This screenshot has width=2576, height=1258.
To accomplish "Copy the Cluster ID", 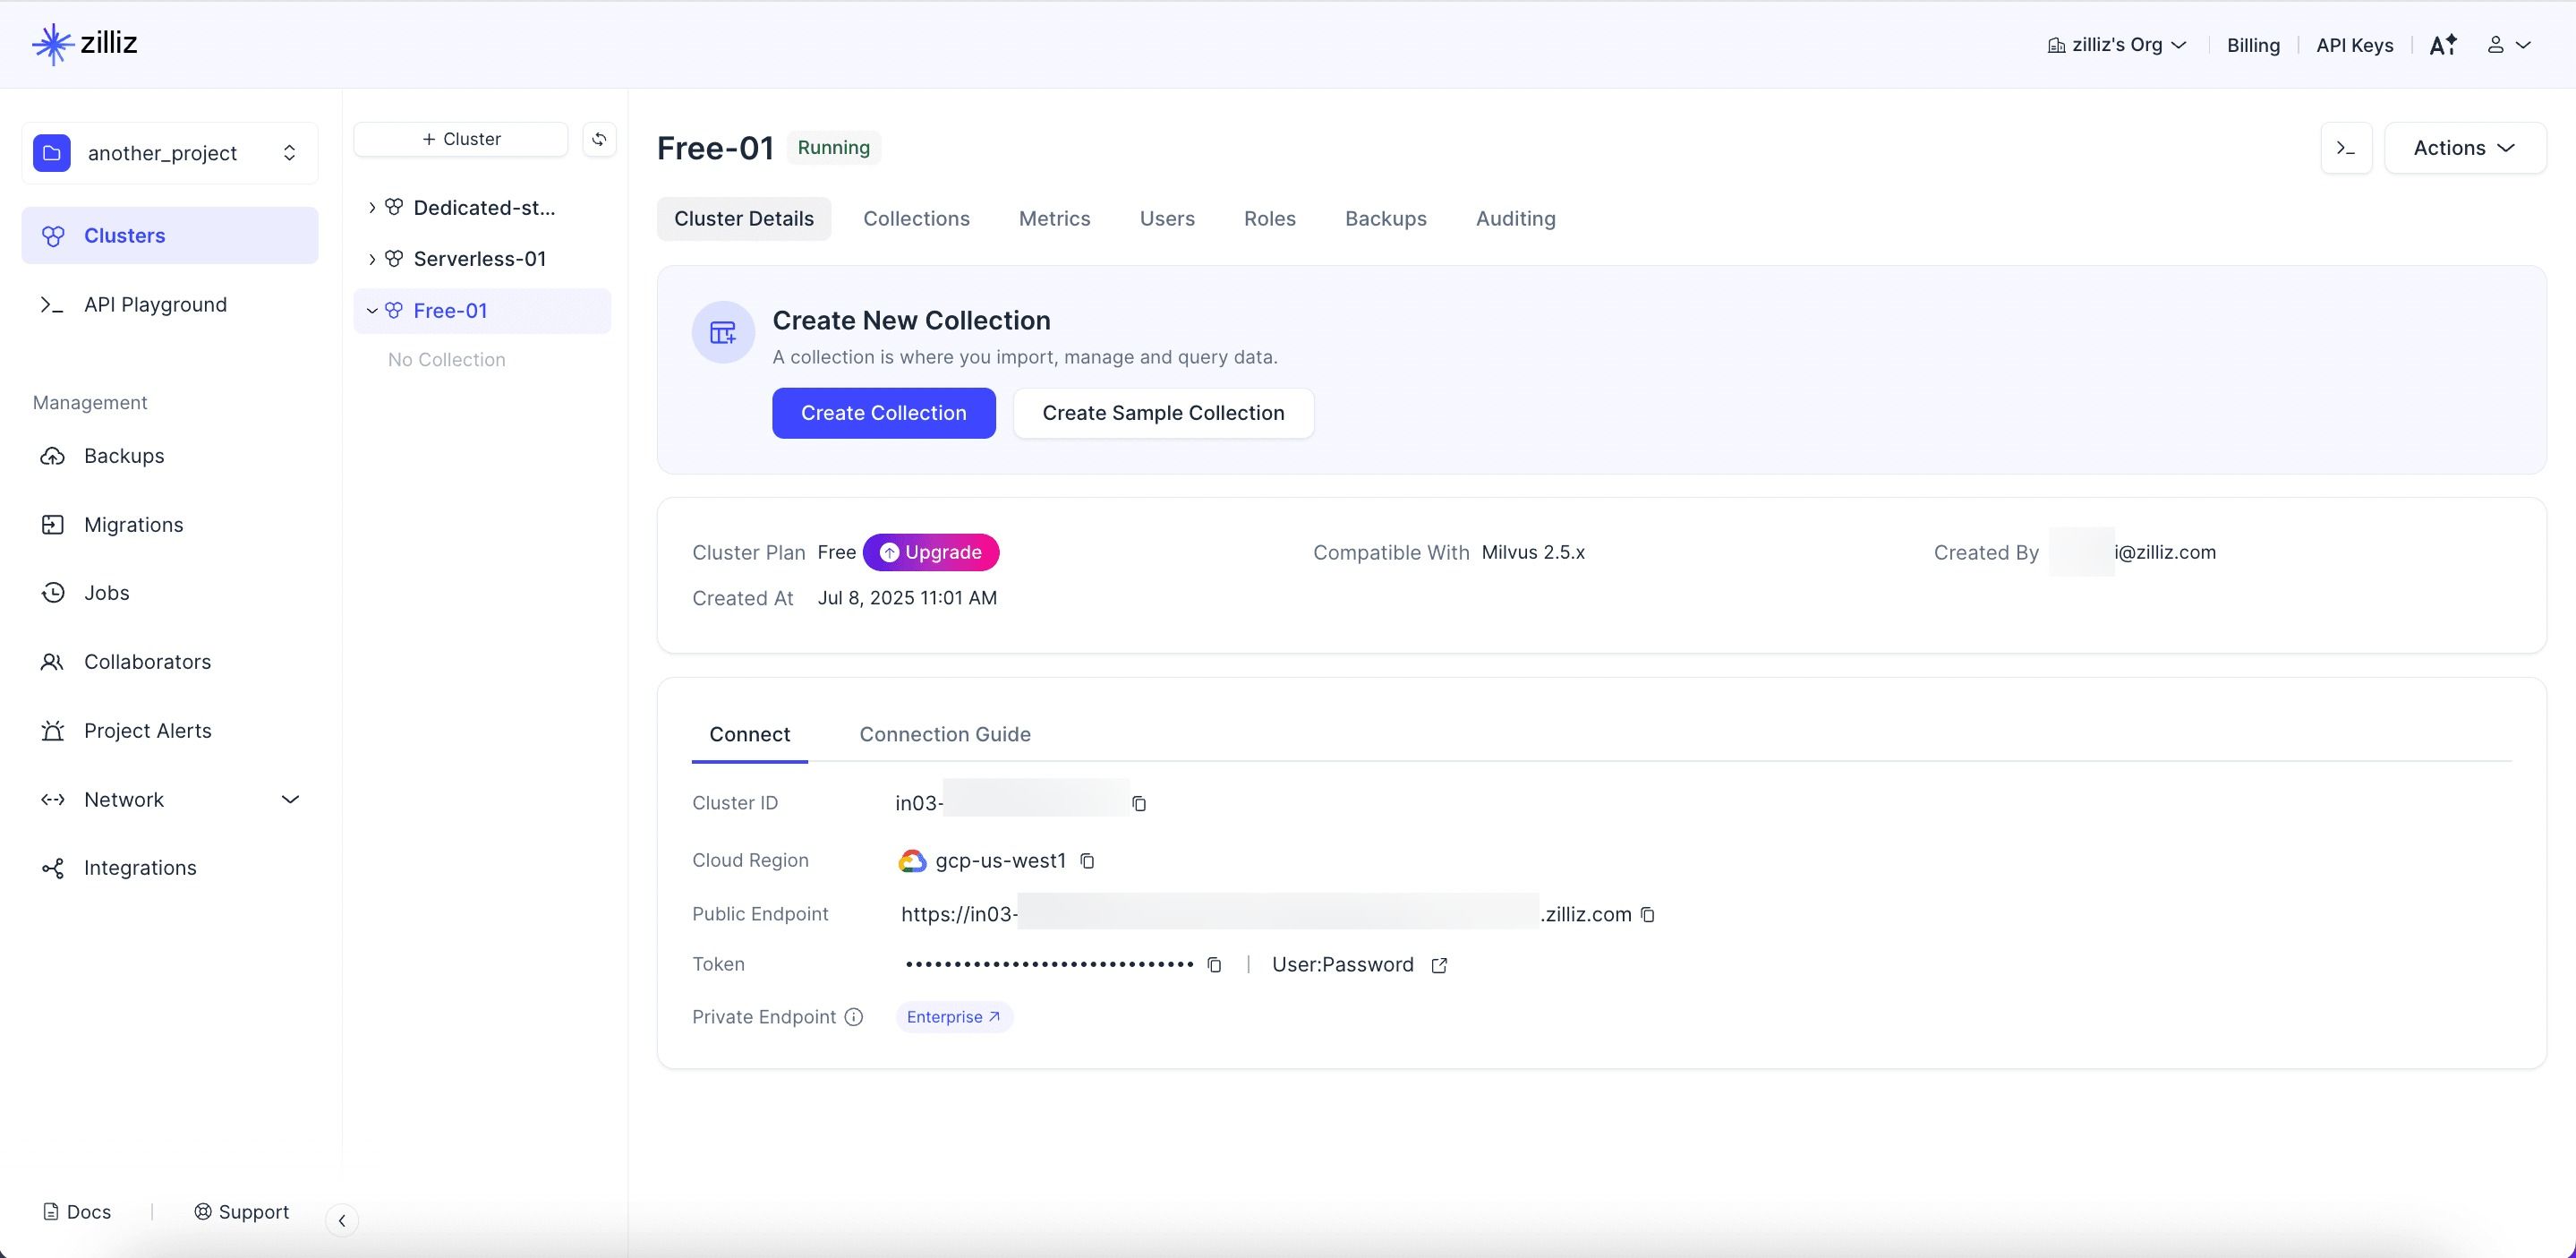I will point(1139,803).
